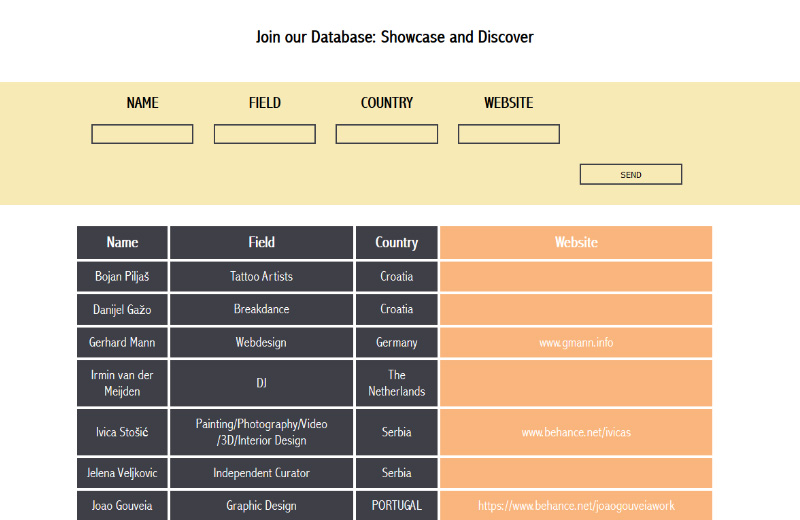Open www.behance.net/ivicas link
The width and height of the screenshot is (800, 520).
coord(576,432)
